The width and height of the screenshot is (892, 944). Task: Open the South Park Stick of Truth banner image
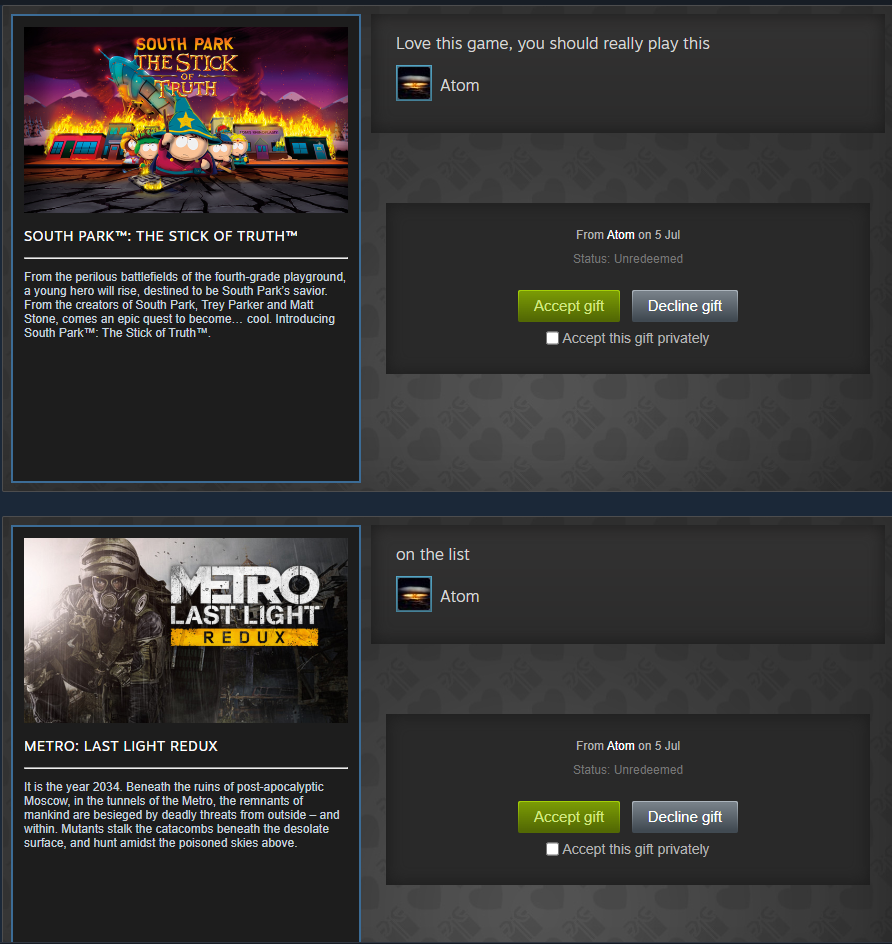(186, 120)
